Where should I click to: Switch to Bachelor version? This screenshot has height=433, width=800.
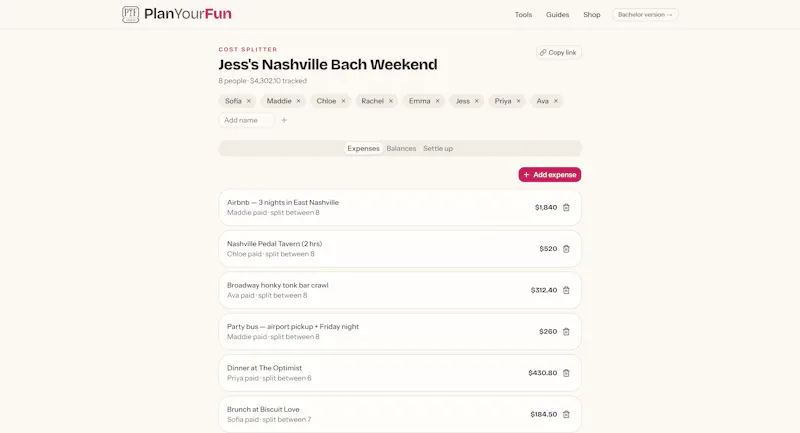point(645,15)
